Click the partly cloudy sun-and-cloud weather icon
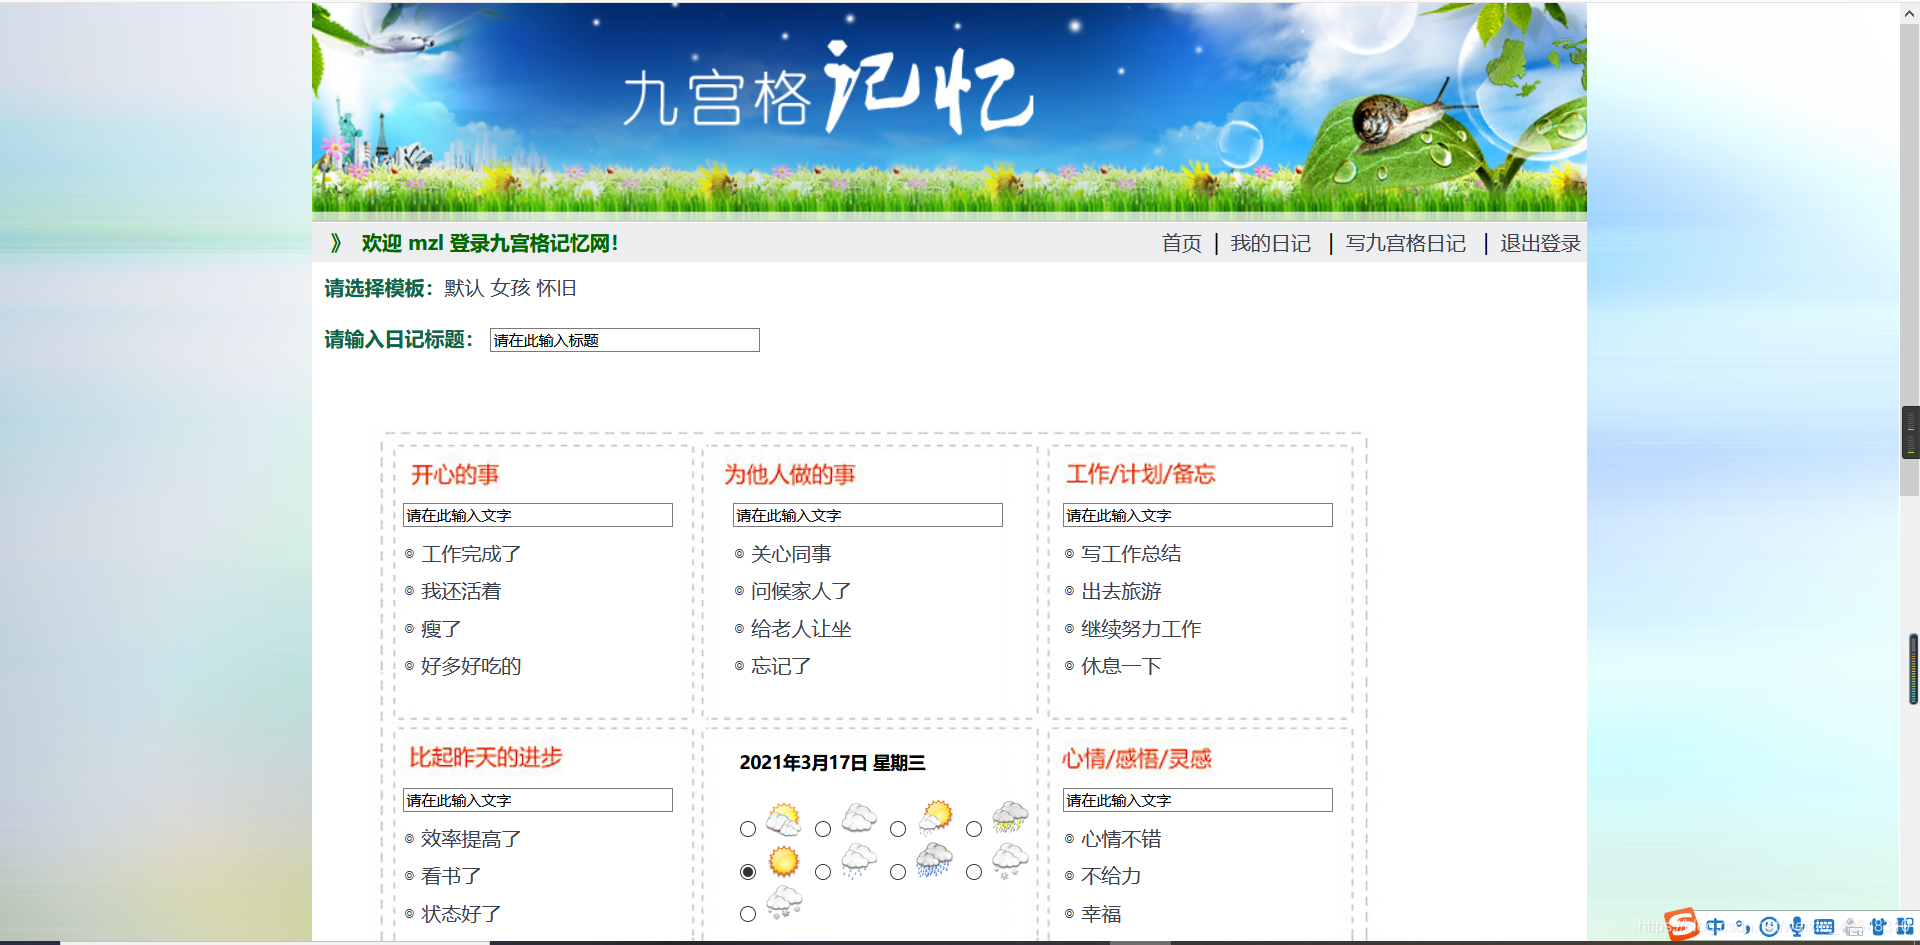This screenshot has width=1920, height=945. 784,820
